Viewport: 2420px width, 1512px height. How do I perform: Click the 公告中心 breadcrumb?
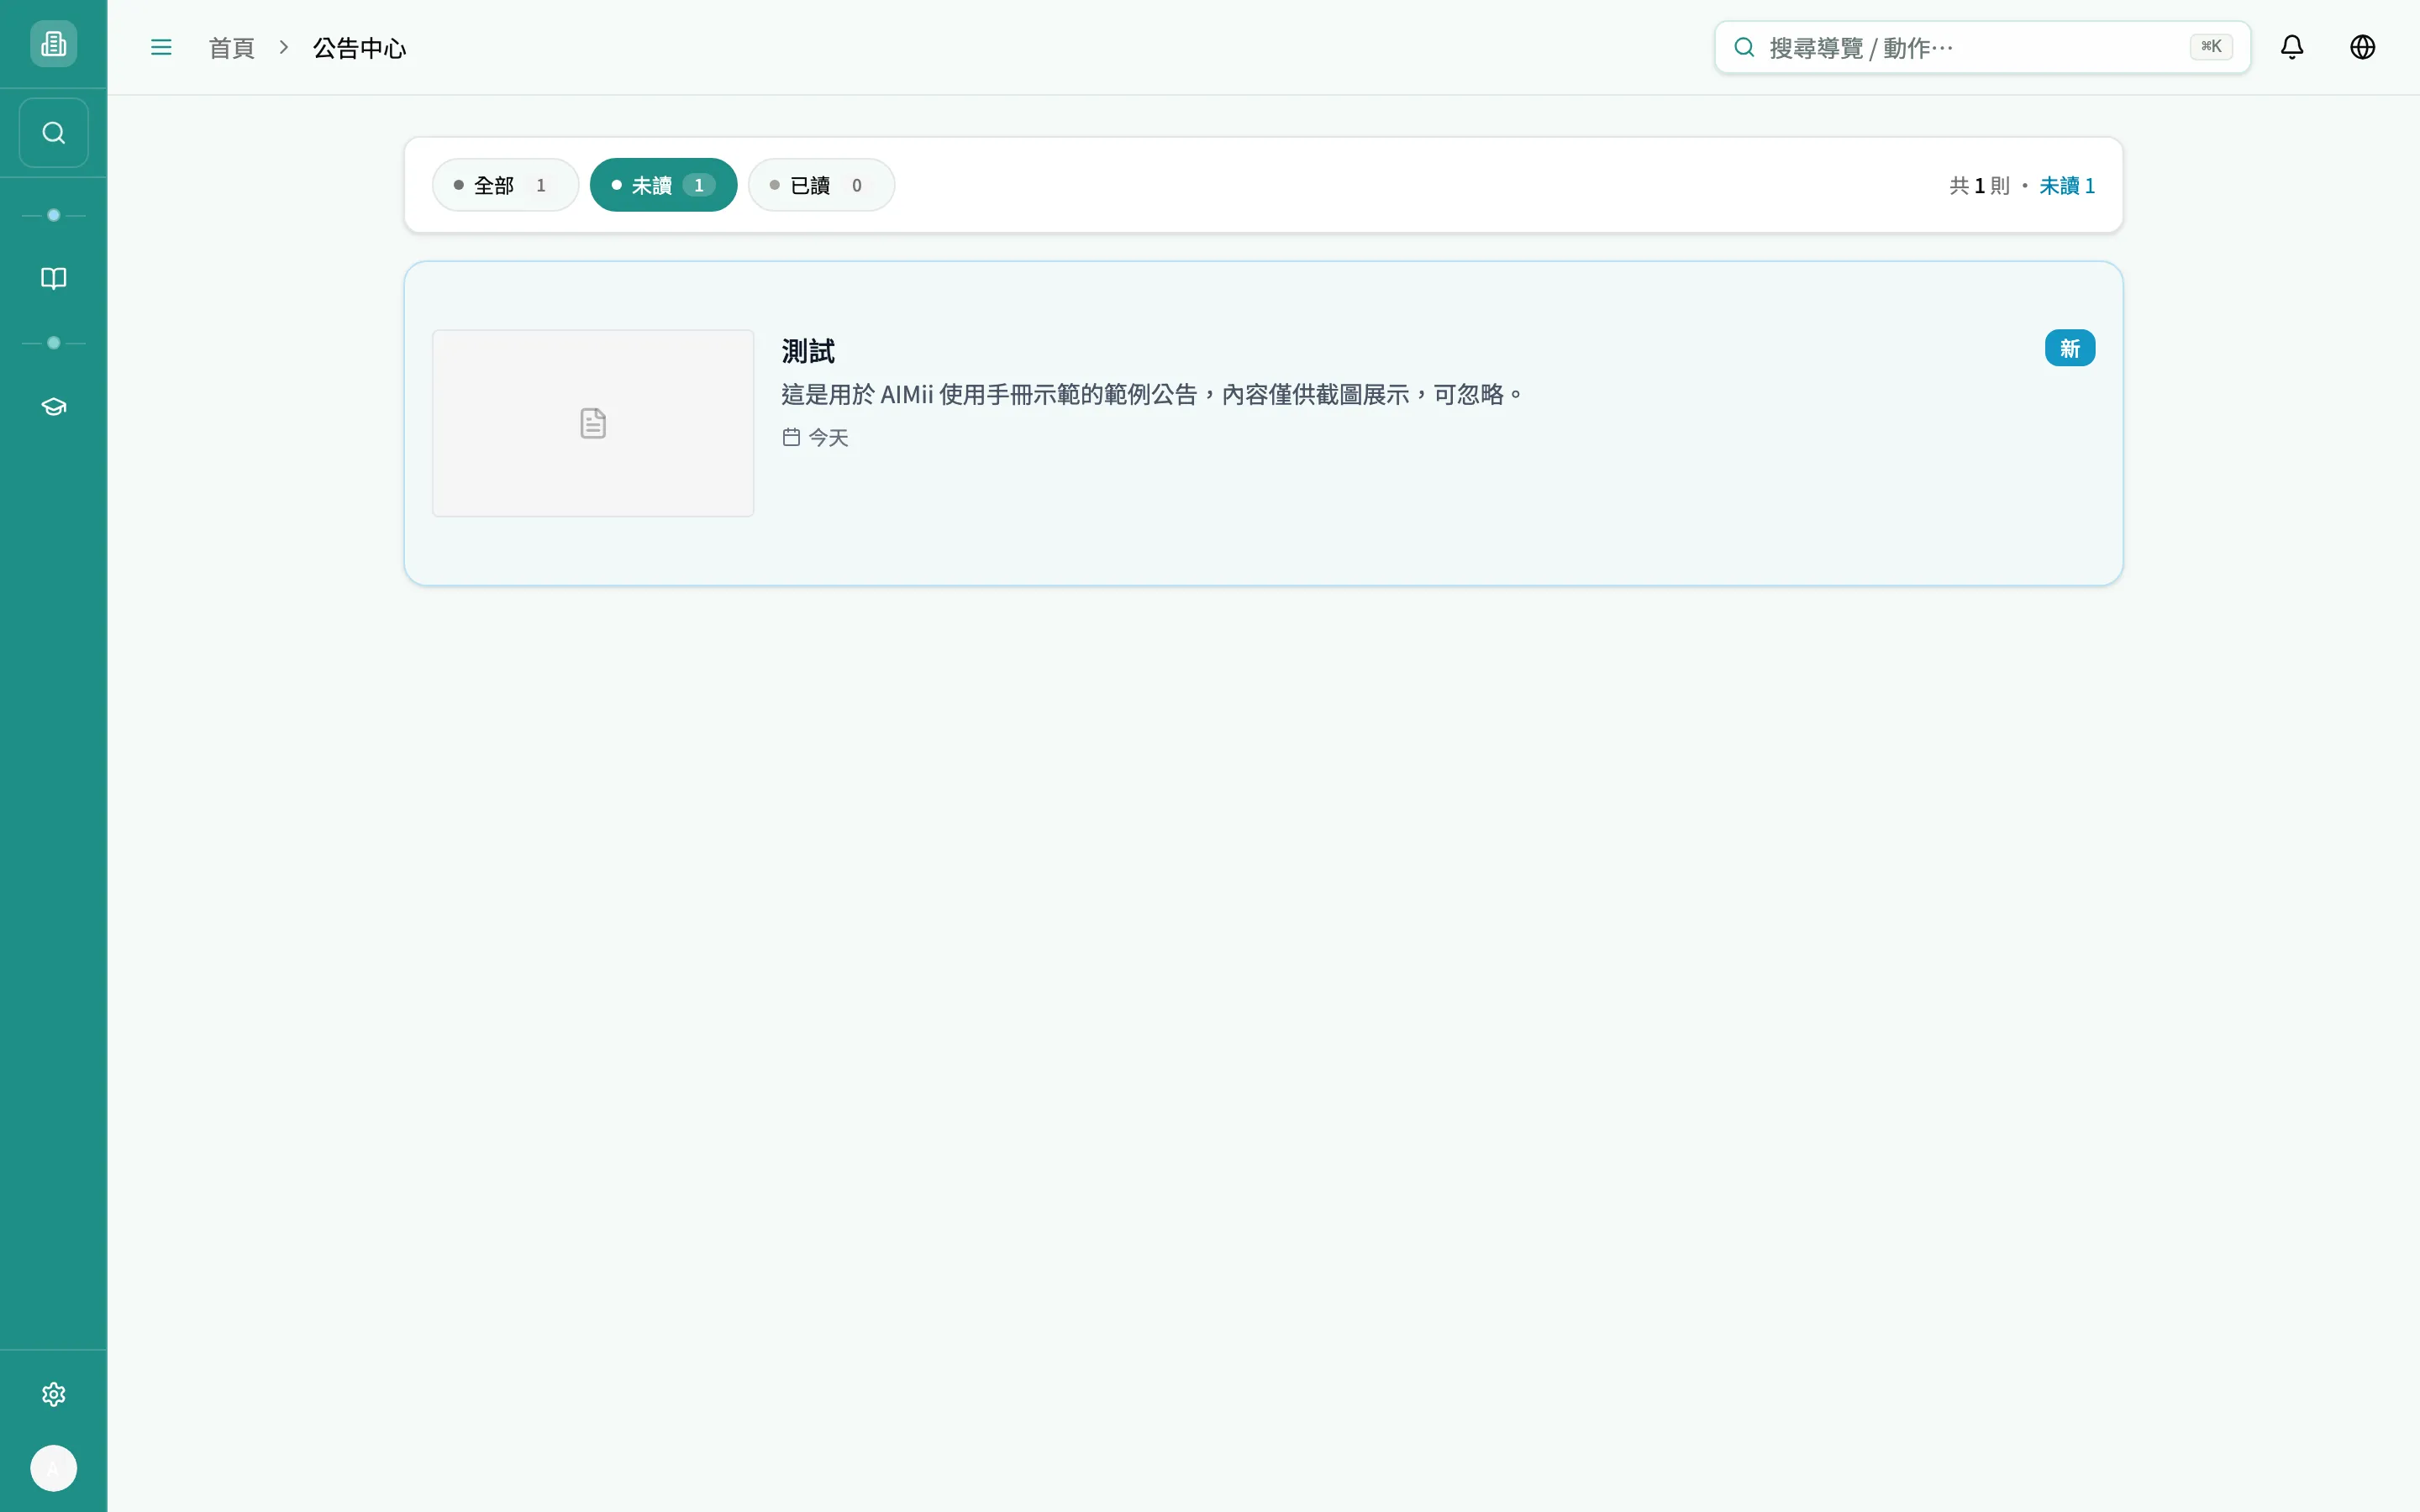click(x=359, y=48)
